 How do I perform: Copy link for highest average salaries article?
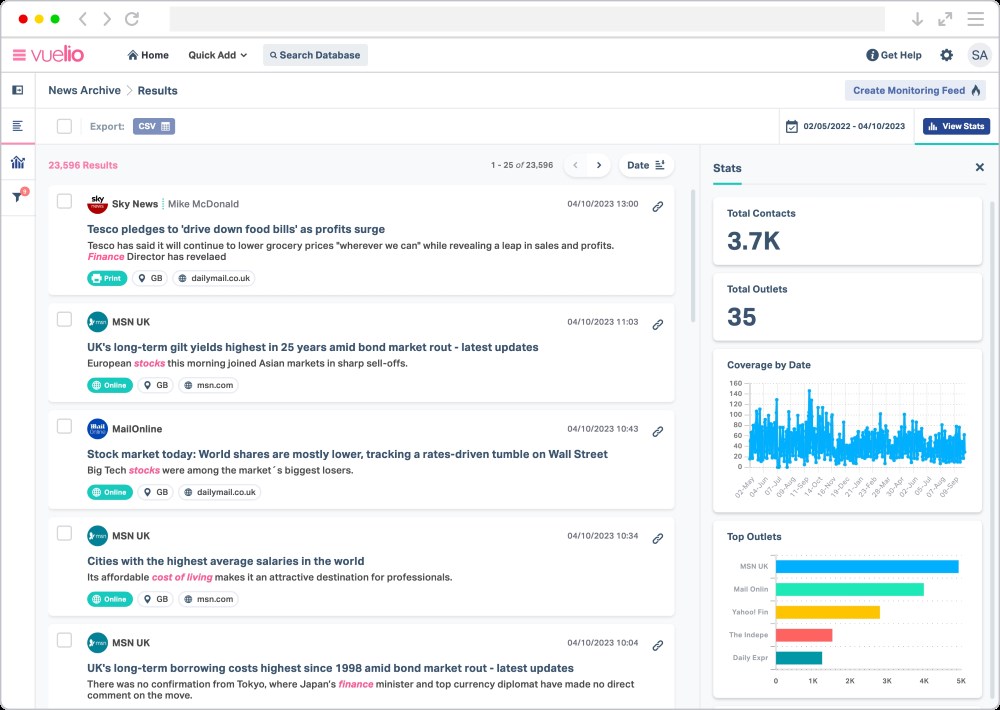[x=658, y=539]
